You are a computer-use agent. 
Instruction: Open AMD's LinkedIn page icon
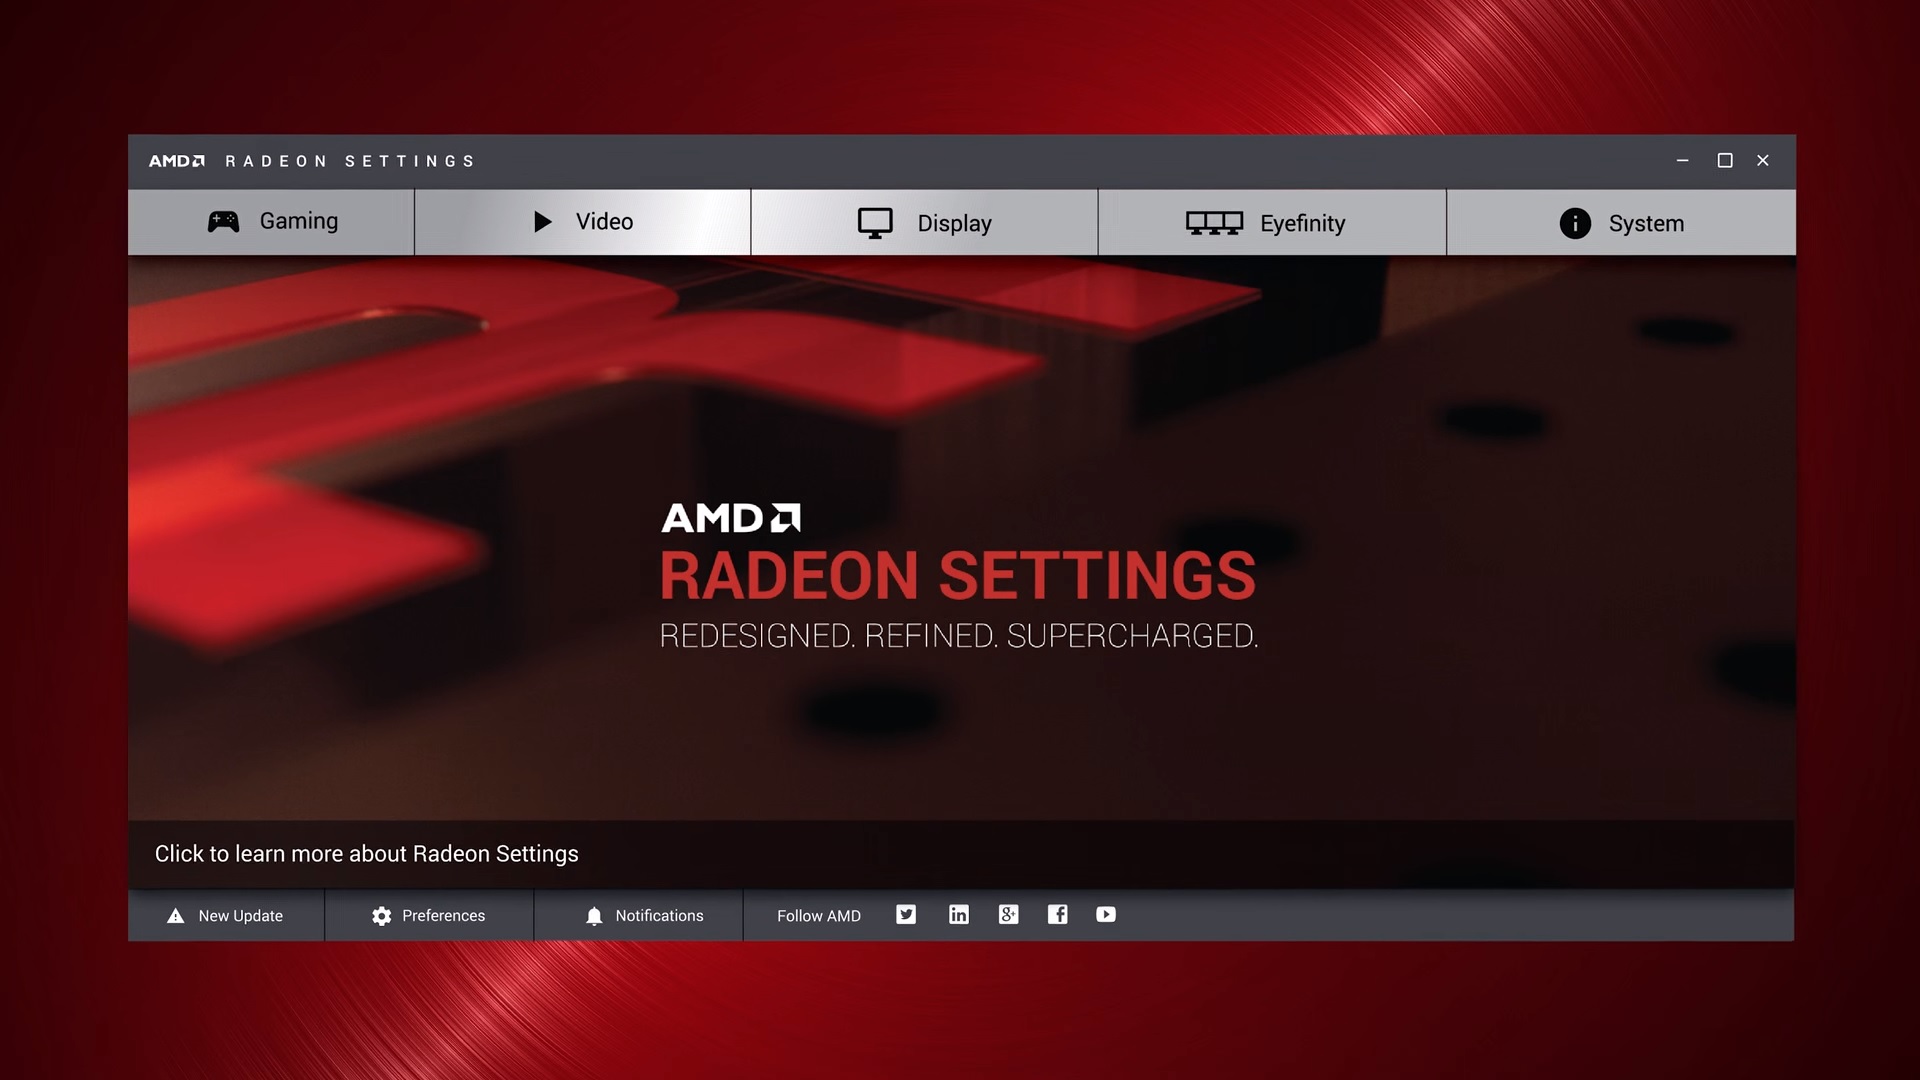[x=958, y=915]
